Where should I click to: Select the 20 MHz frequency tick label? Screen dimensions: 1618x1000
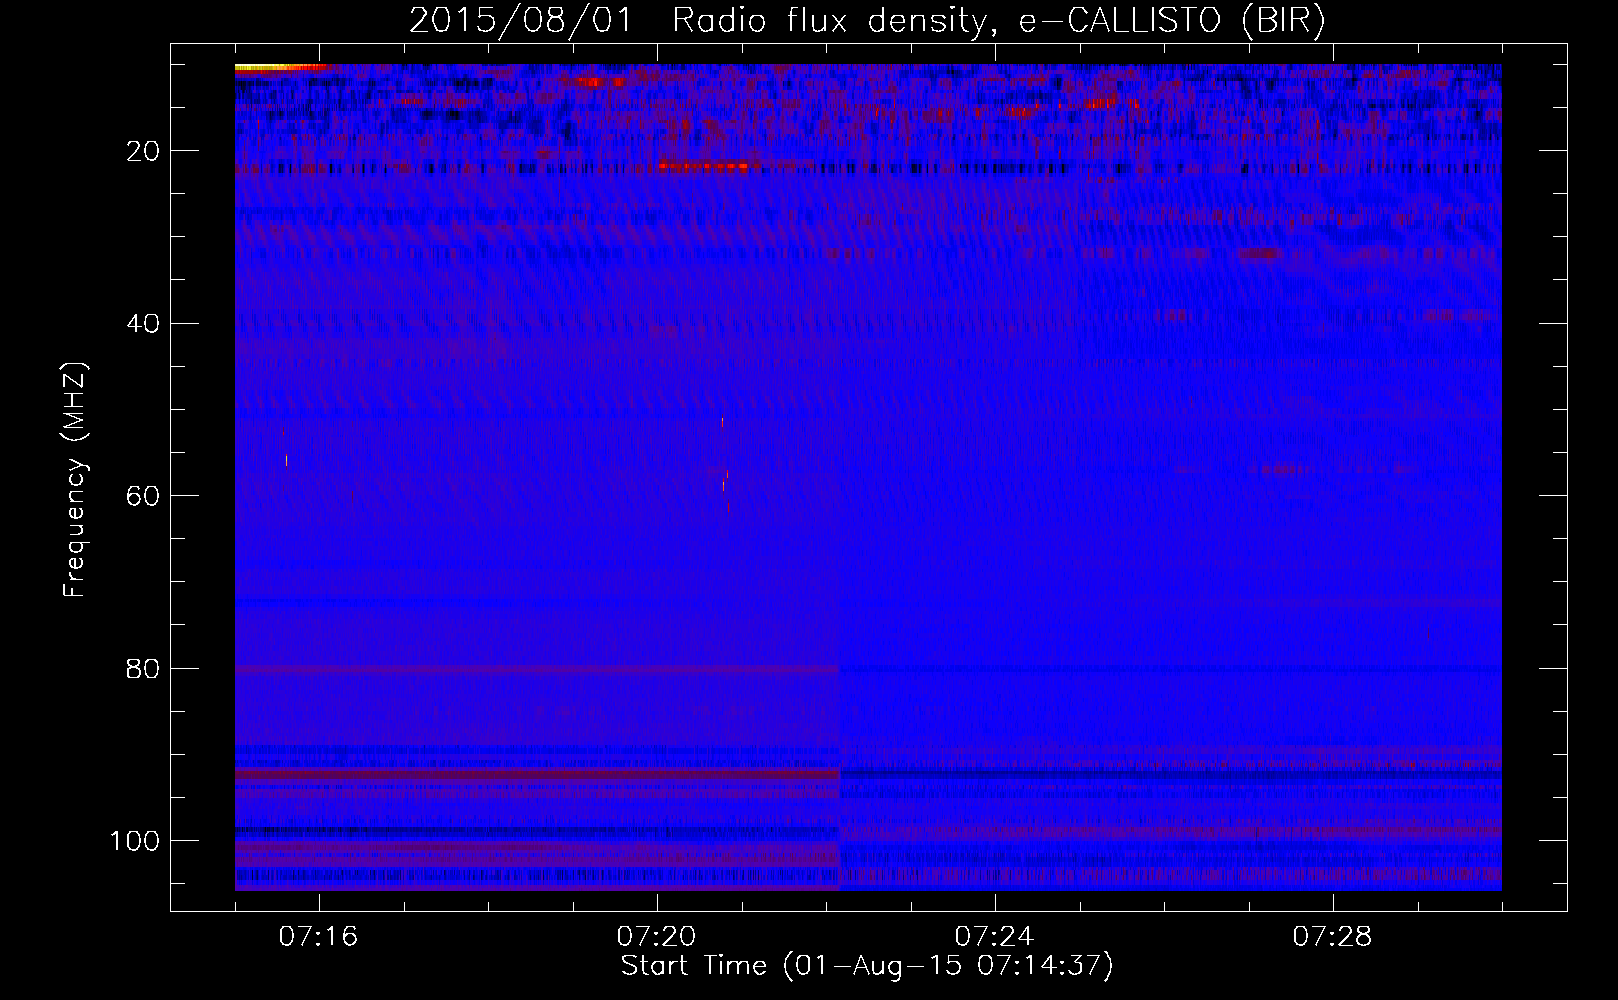coord(143,151)
